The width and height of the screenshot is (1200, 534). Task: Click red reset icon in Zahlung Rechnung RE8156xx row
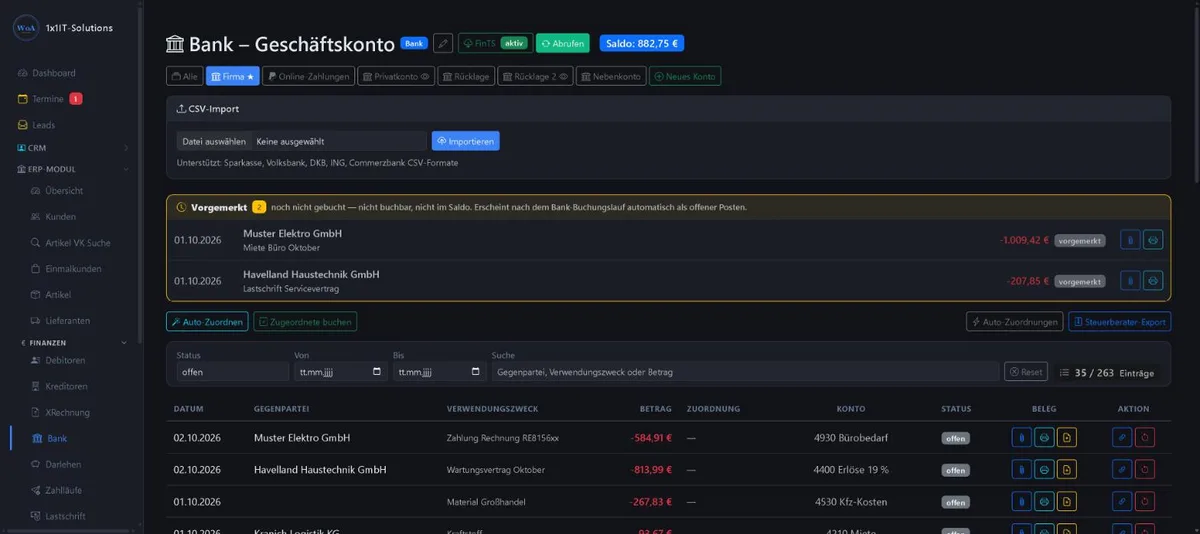coord(1145,438)
